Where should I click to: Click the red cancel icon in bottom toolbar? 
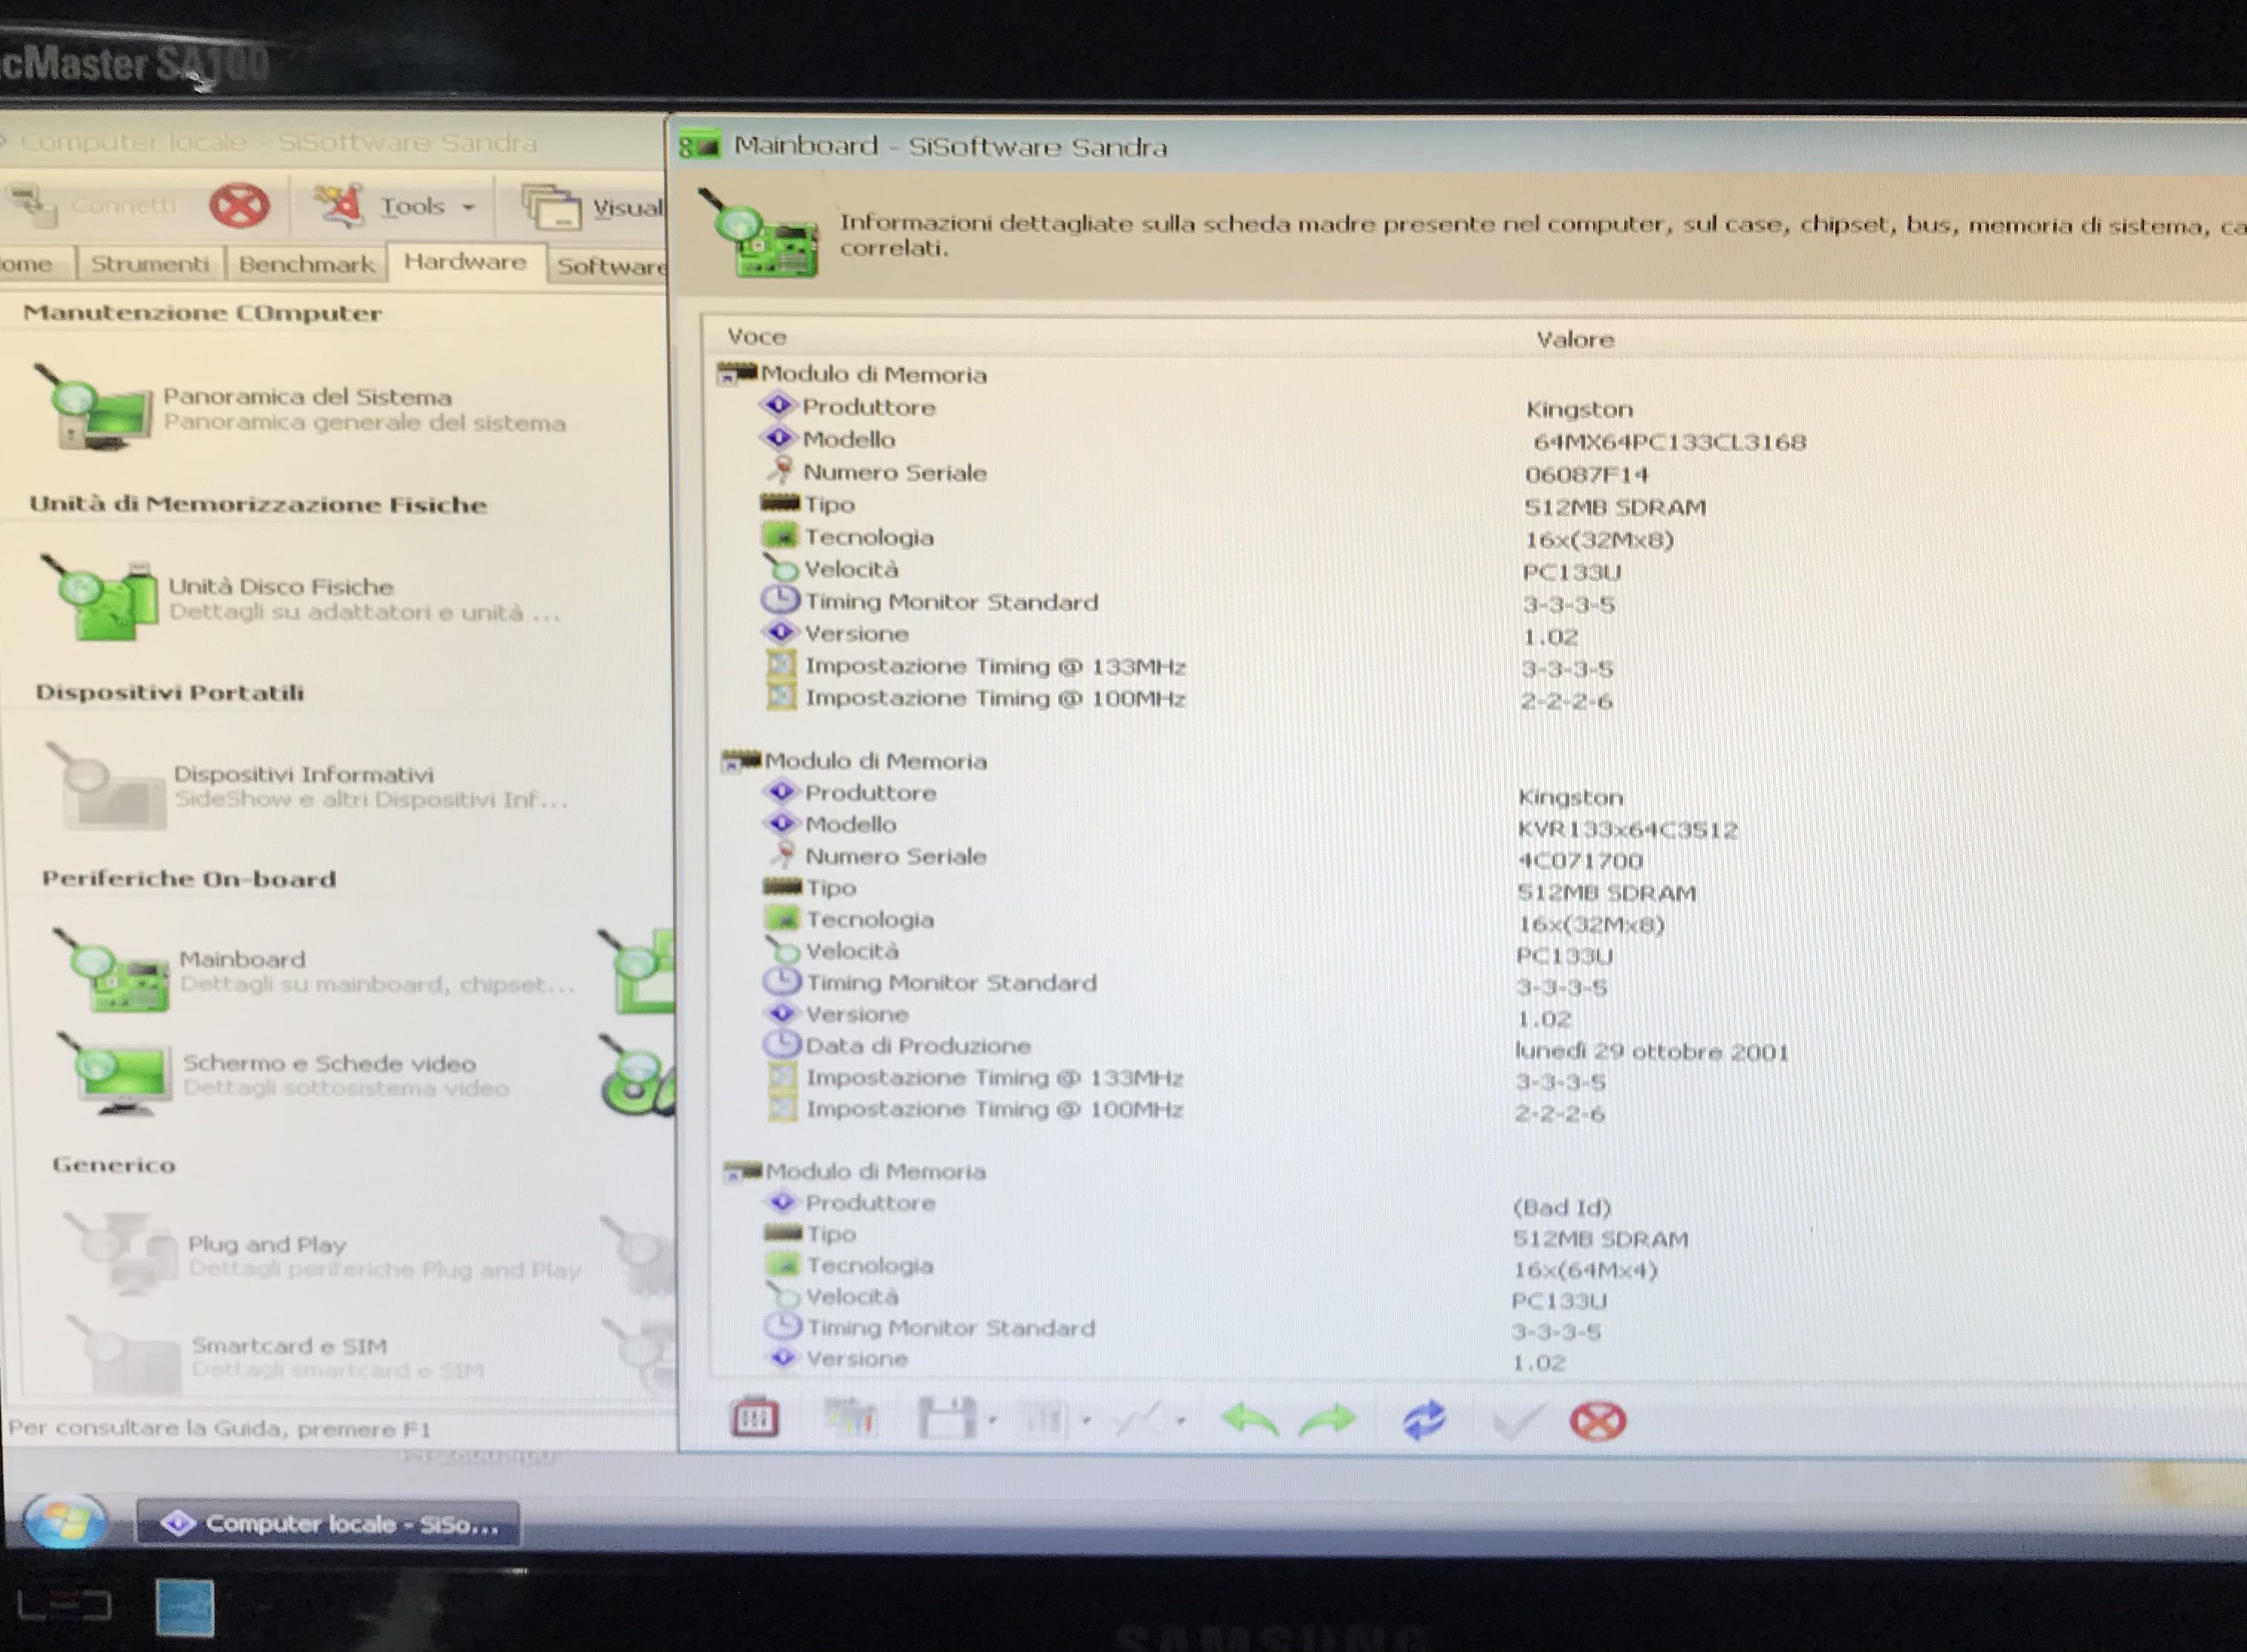click(1597, 1421)
